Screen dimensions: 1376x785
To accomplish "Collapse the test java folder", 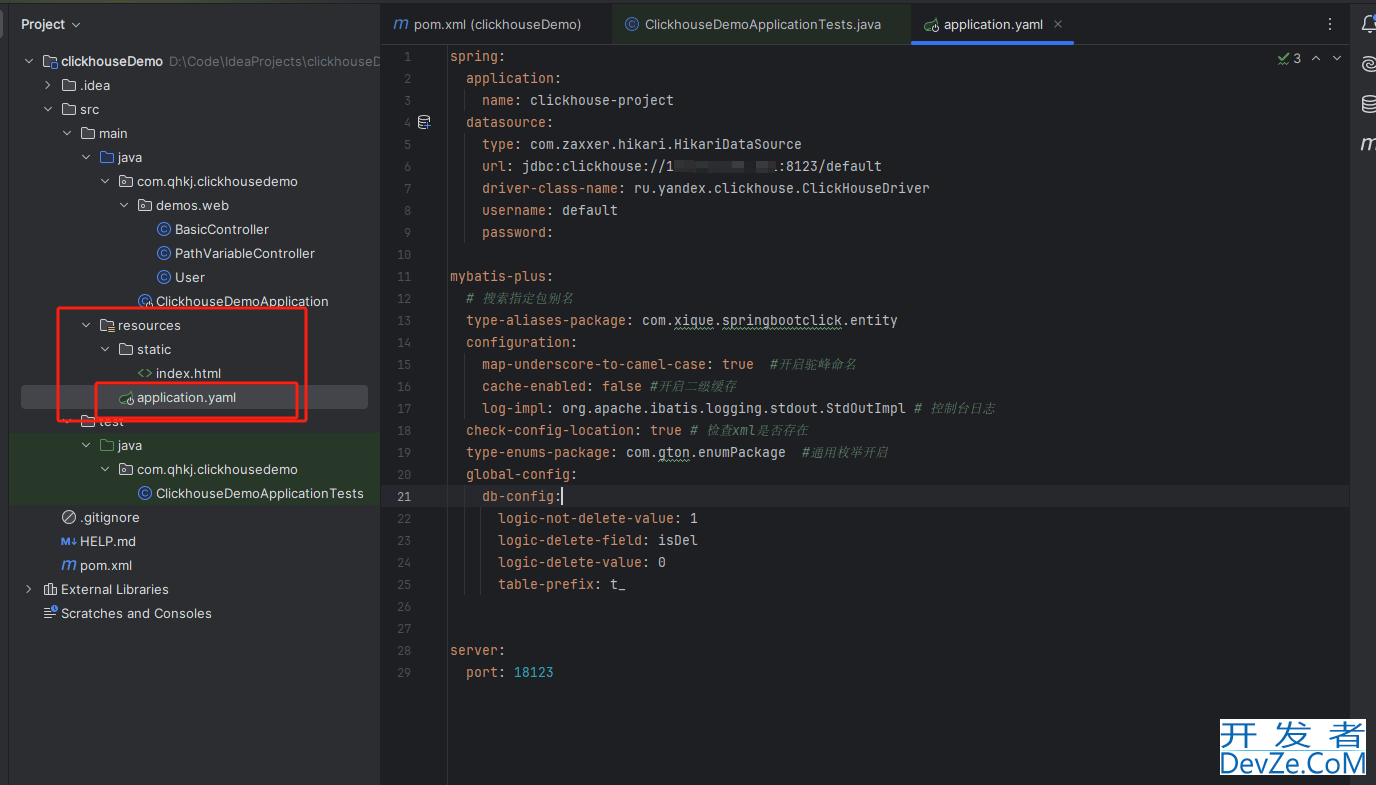I will click(85, 445).
